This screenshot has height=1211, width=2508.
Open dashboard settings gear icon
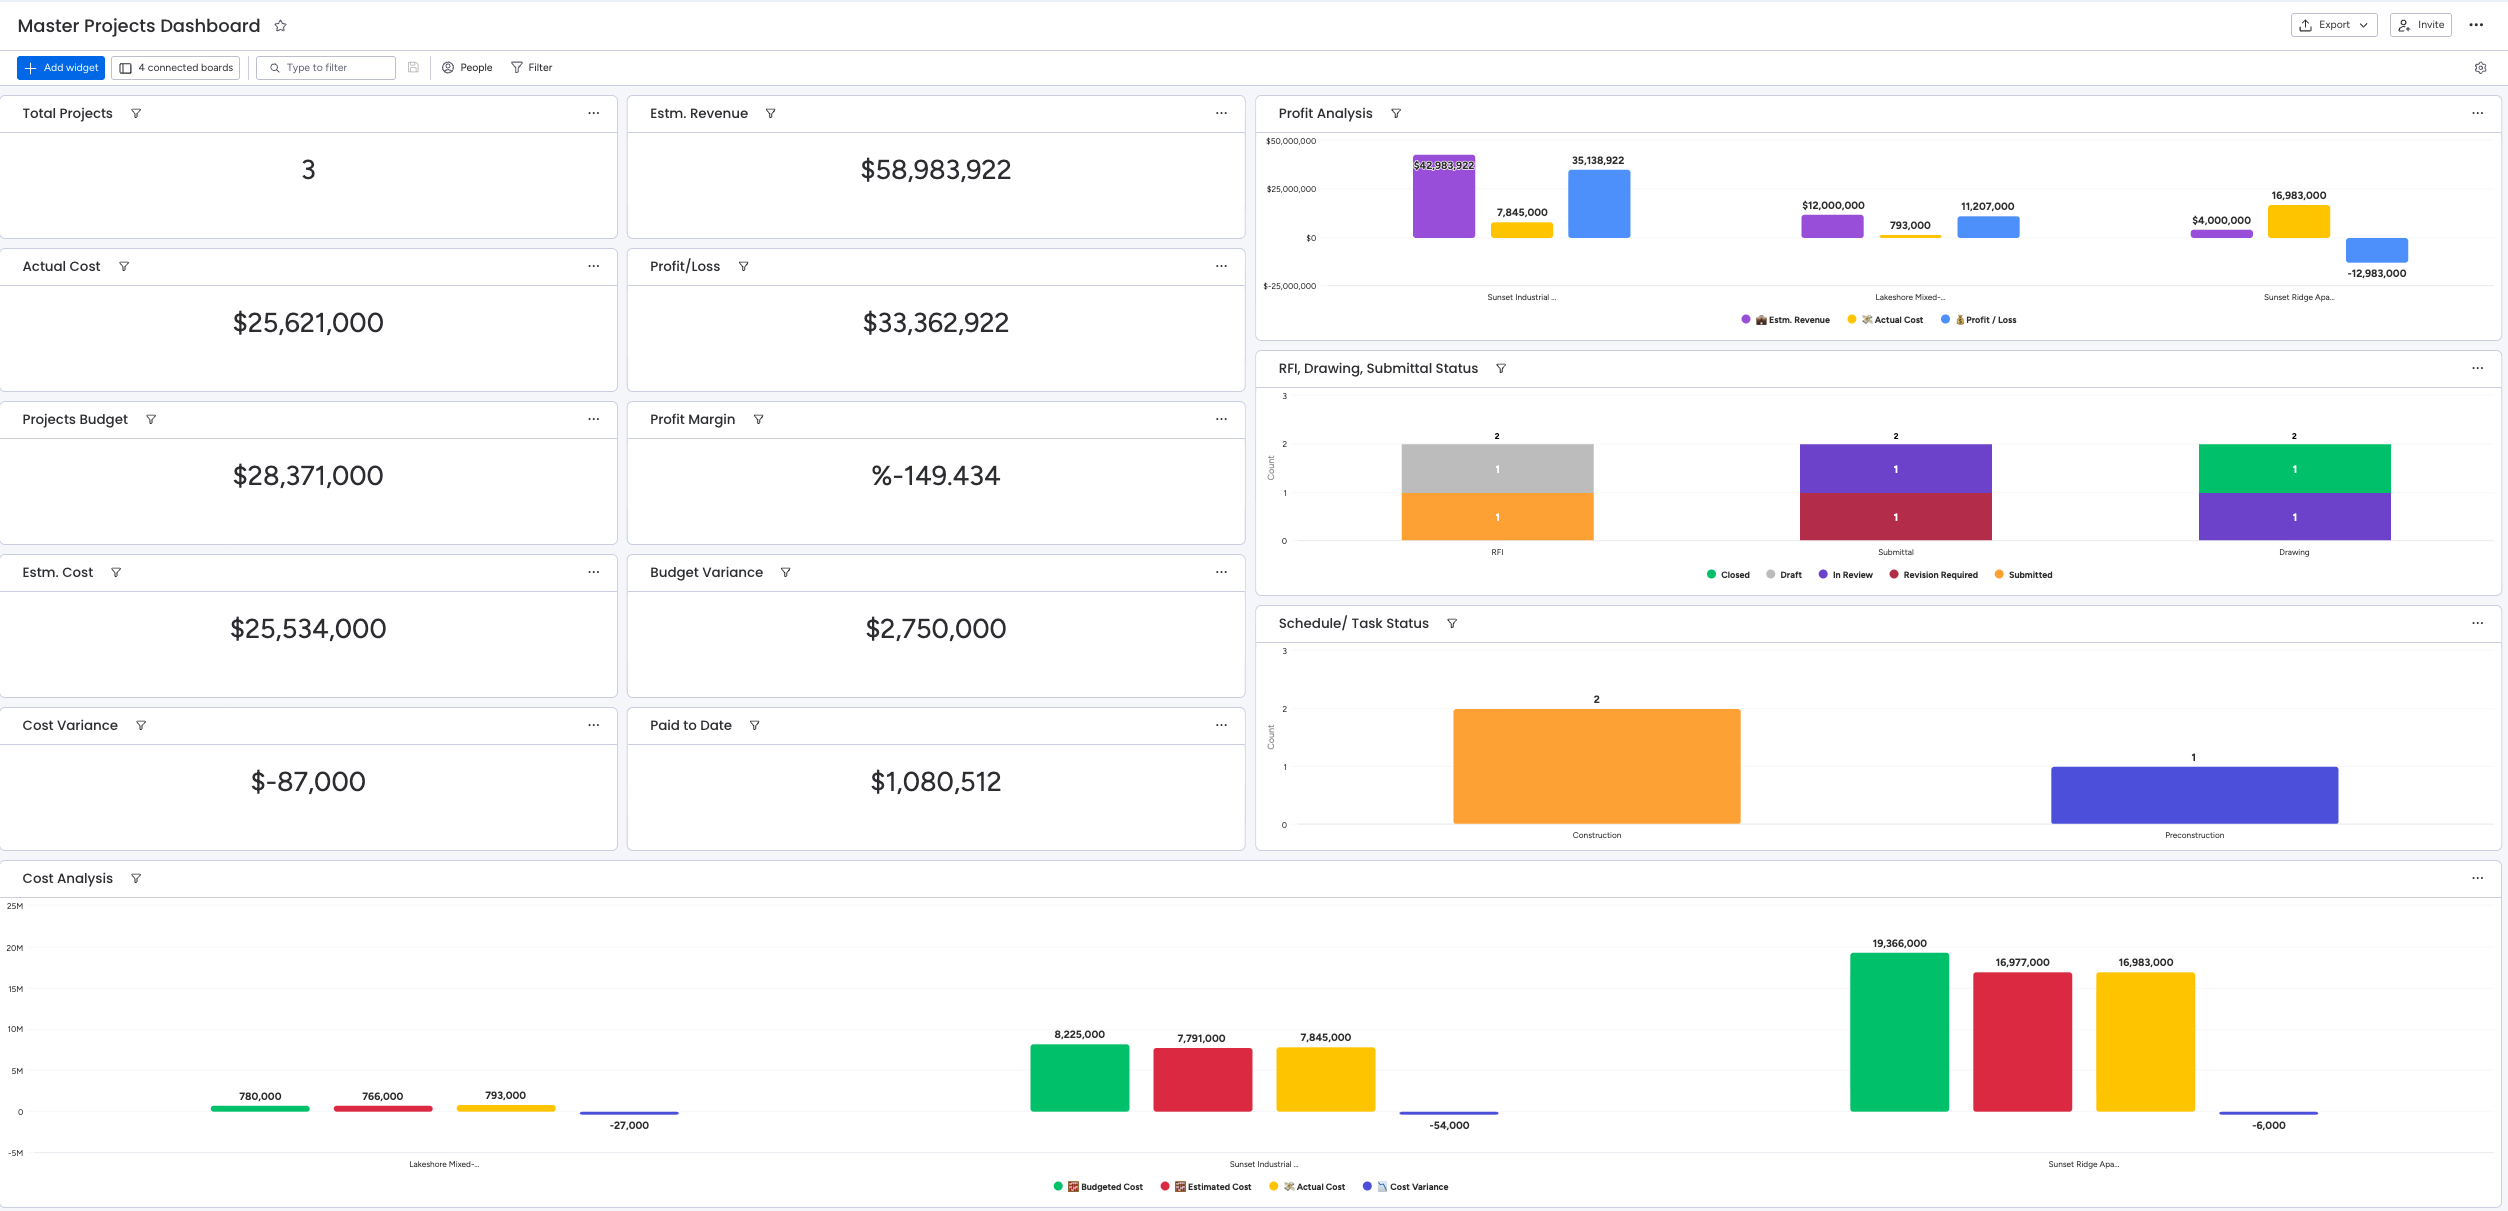pyautogui.click(x=2480, y=68)
